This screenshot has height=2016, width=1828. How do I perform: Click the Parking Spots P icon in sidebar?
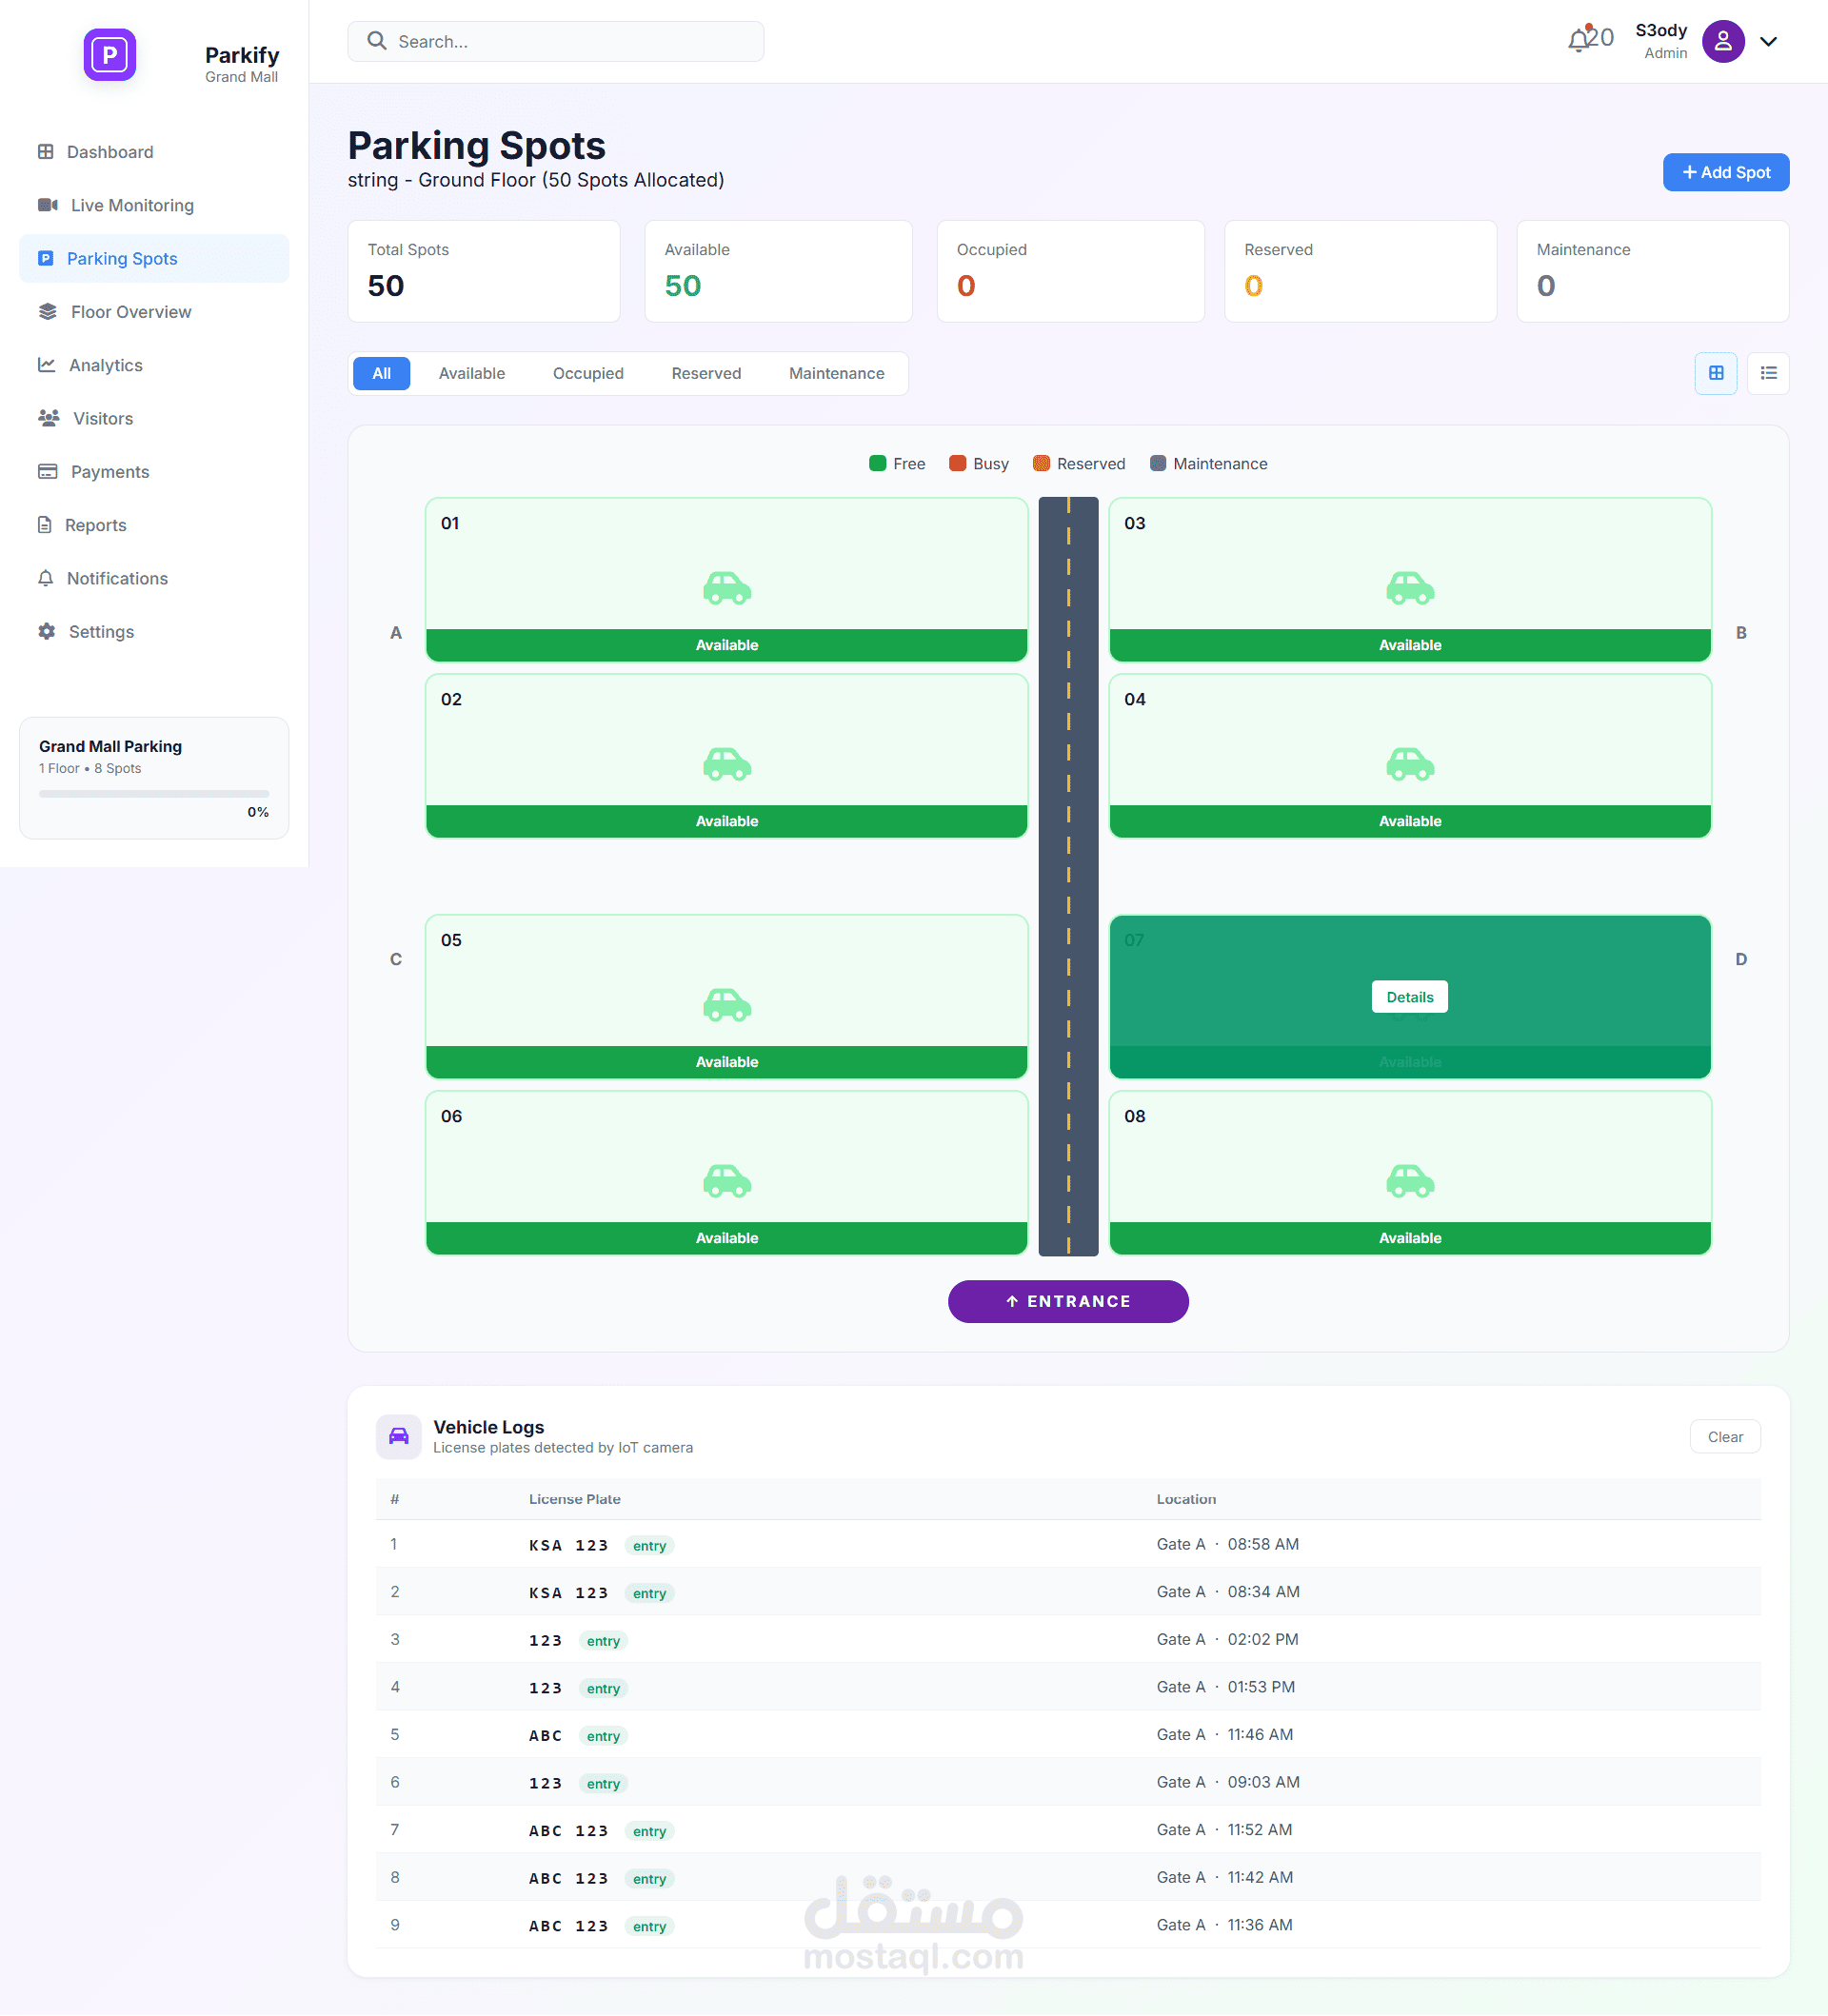45,258
